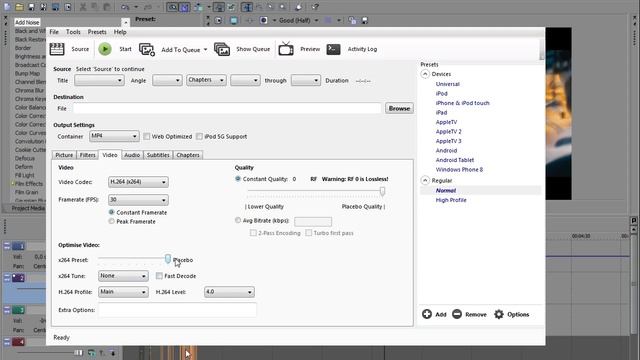640x360 pixels.
Task: Click New project icon in Vegas toolbar
Action: point(7,7)
